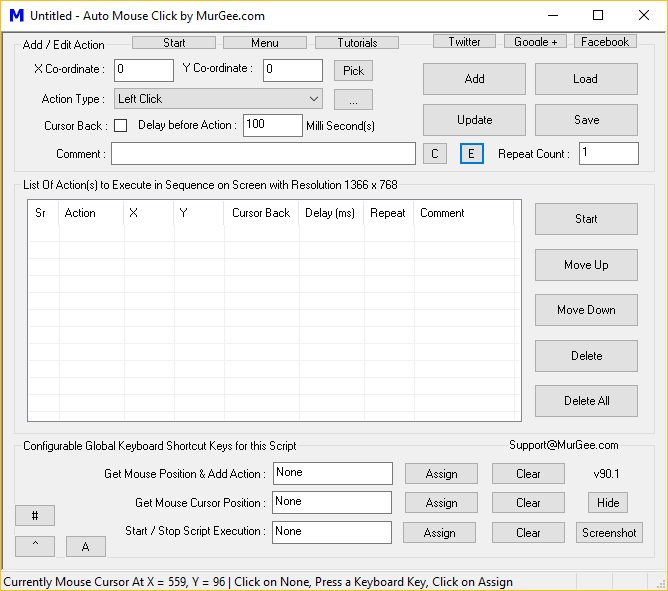
Task: Click the Get Mouse Cursor Position shortcut field
Action: 332,502
